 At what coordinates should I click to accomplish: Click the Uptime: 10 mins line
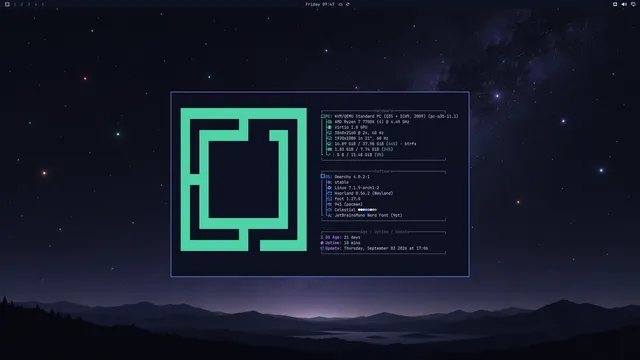pos(340,243)
